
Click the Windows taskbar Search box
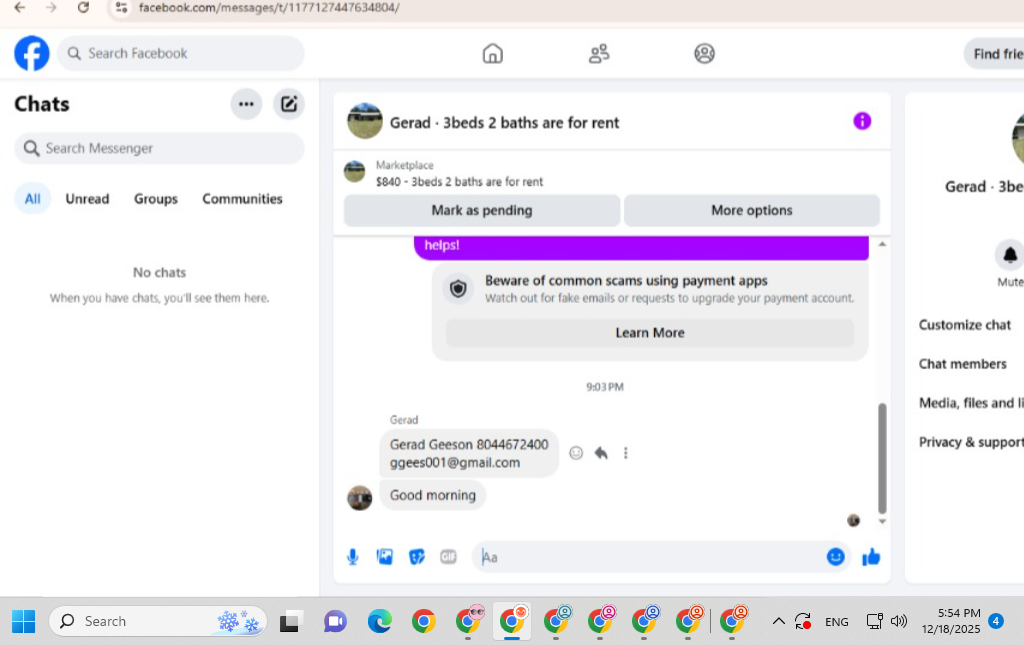tap(158, 621)
